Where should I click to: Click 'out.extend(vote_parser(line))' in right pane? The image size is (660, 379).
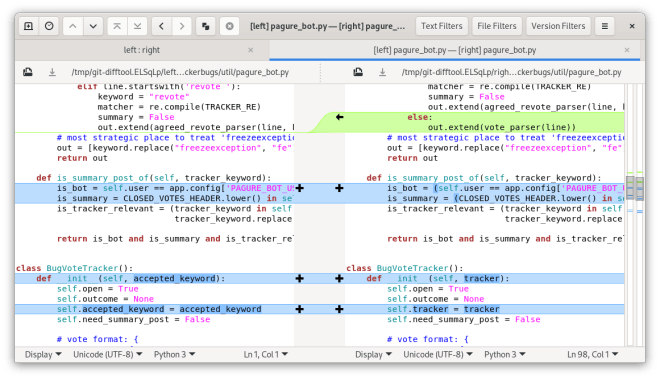point(502,127)
